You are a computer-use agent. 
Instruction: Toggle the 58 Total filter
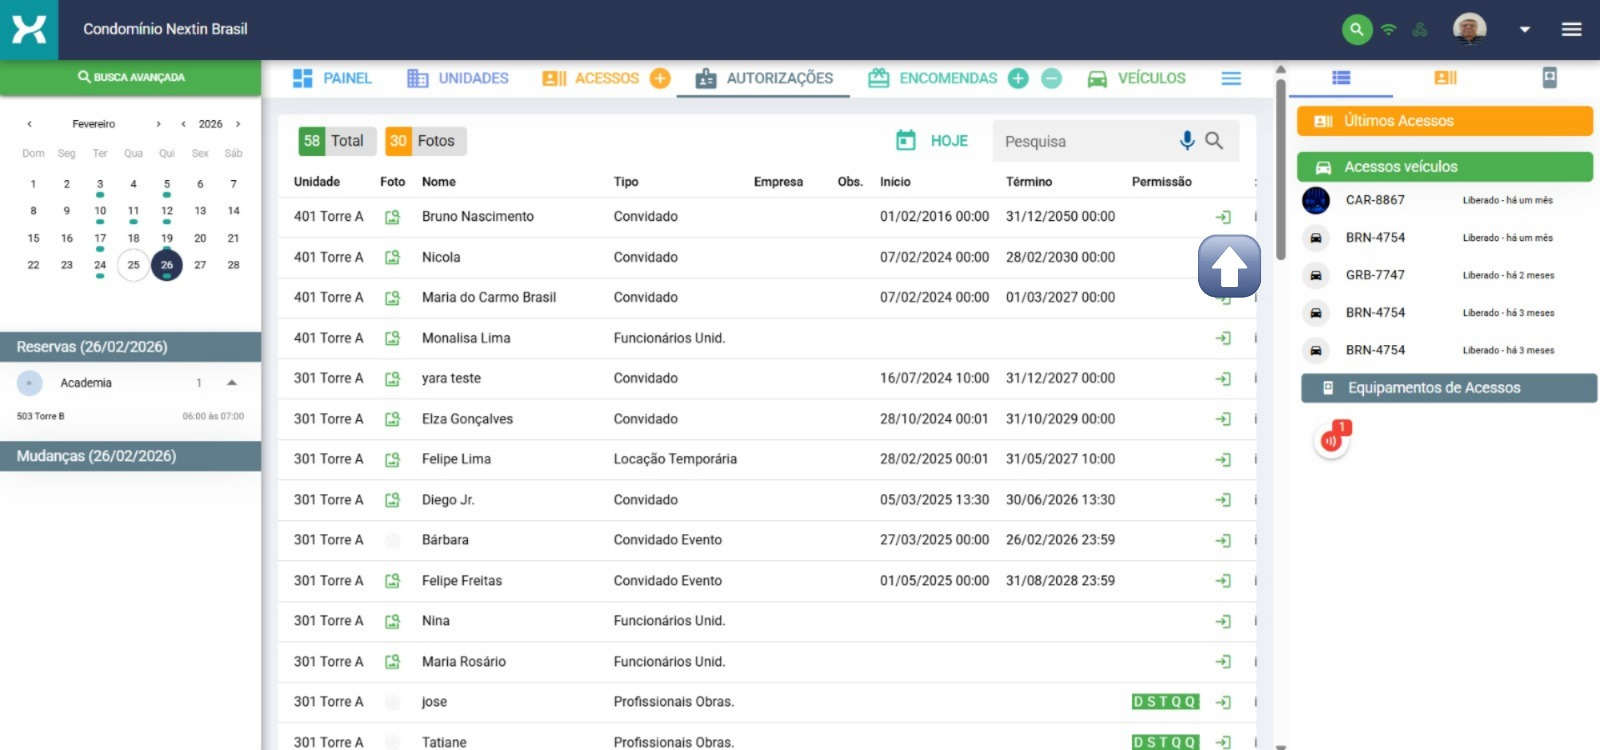(336, 141)
